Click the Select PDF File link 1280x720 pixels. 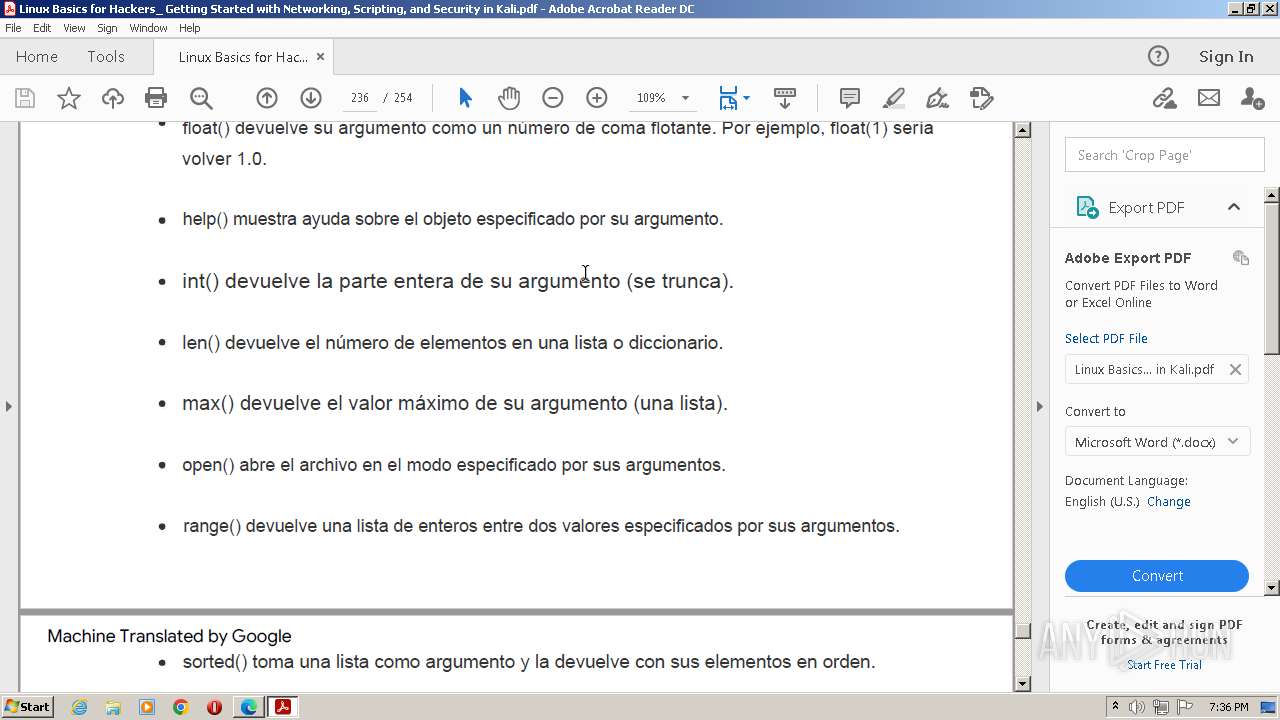[x=1106, y=338]
